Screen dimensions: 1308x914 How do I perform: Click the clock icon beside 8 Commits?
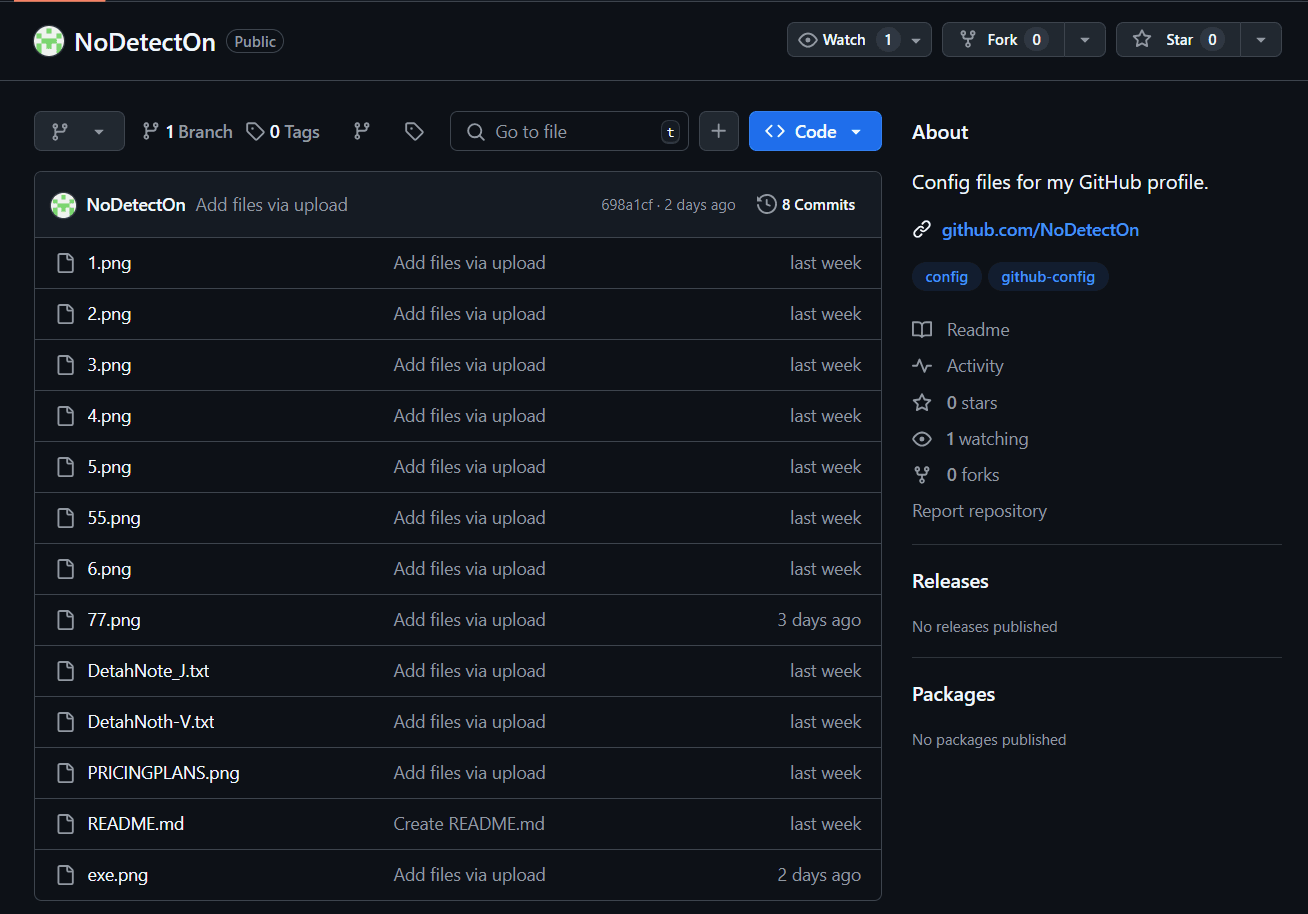[x=767, y=205]
